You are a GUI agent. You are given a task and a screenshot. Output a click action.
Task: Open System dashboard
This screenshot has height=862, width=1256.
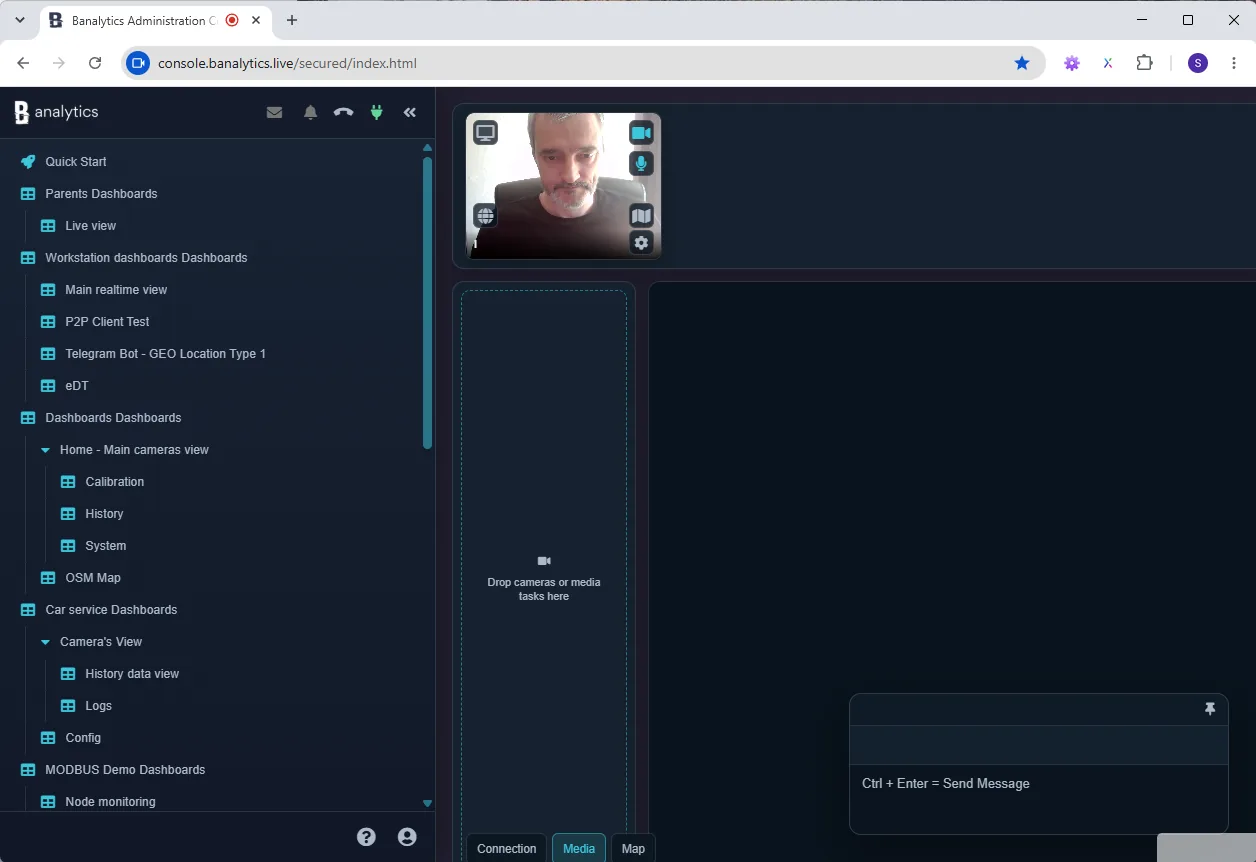(106, 545)
